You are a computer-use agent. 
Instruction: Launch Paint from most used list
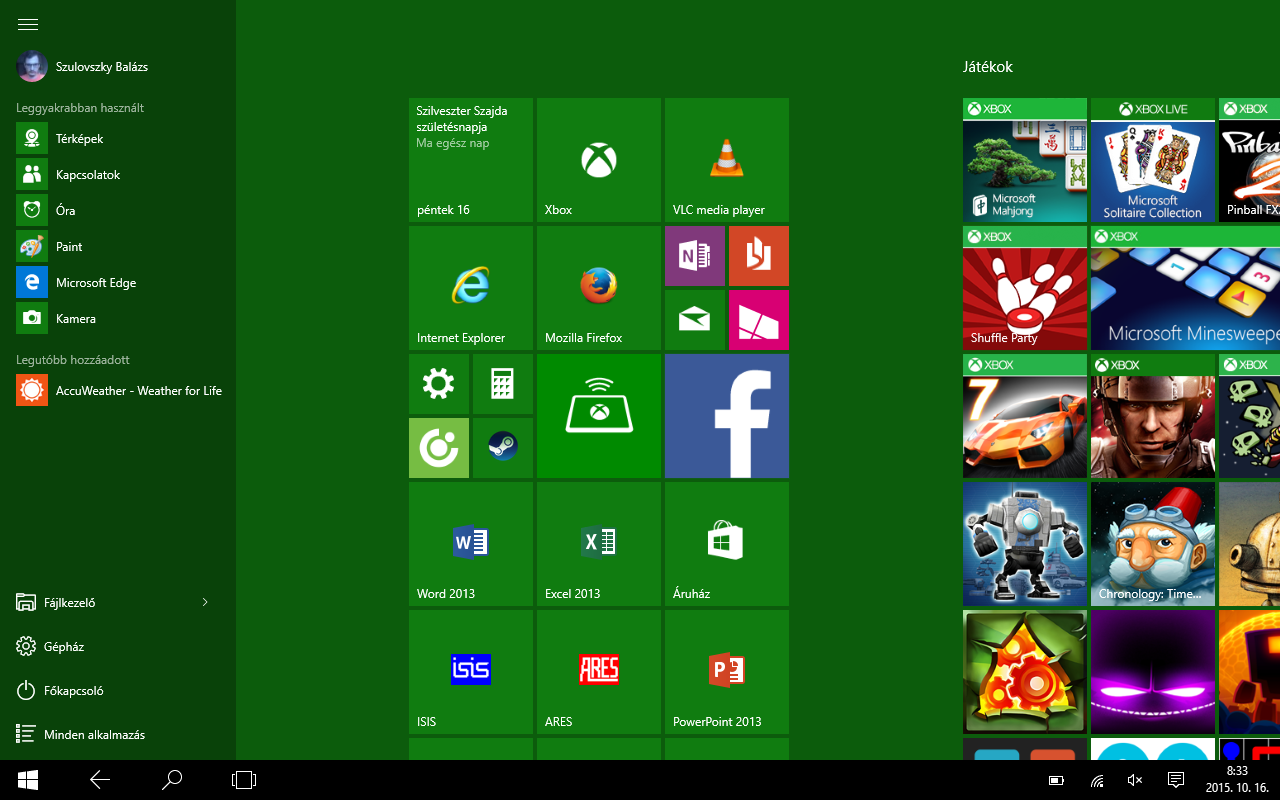point(118,246)
